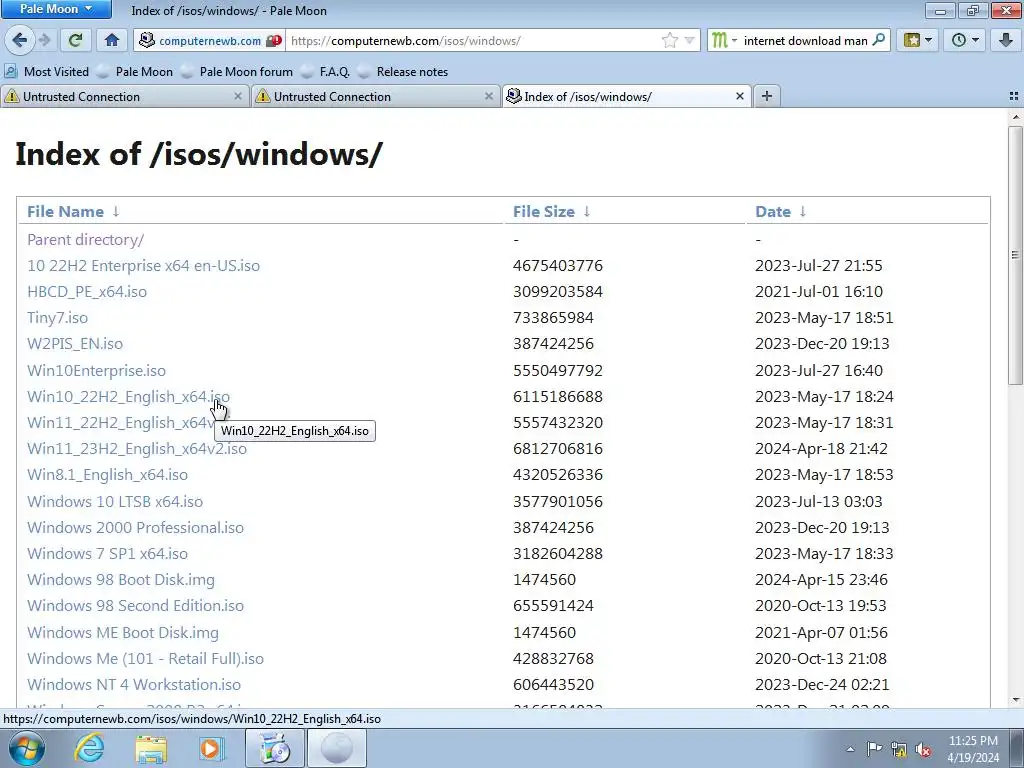1024x768 pixels.
Task: Click the network tray icon
Action: coord(899,749)
